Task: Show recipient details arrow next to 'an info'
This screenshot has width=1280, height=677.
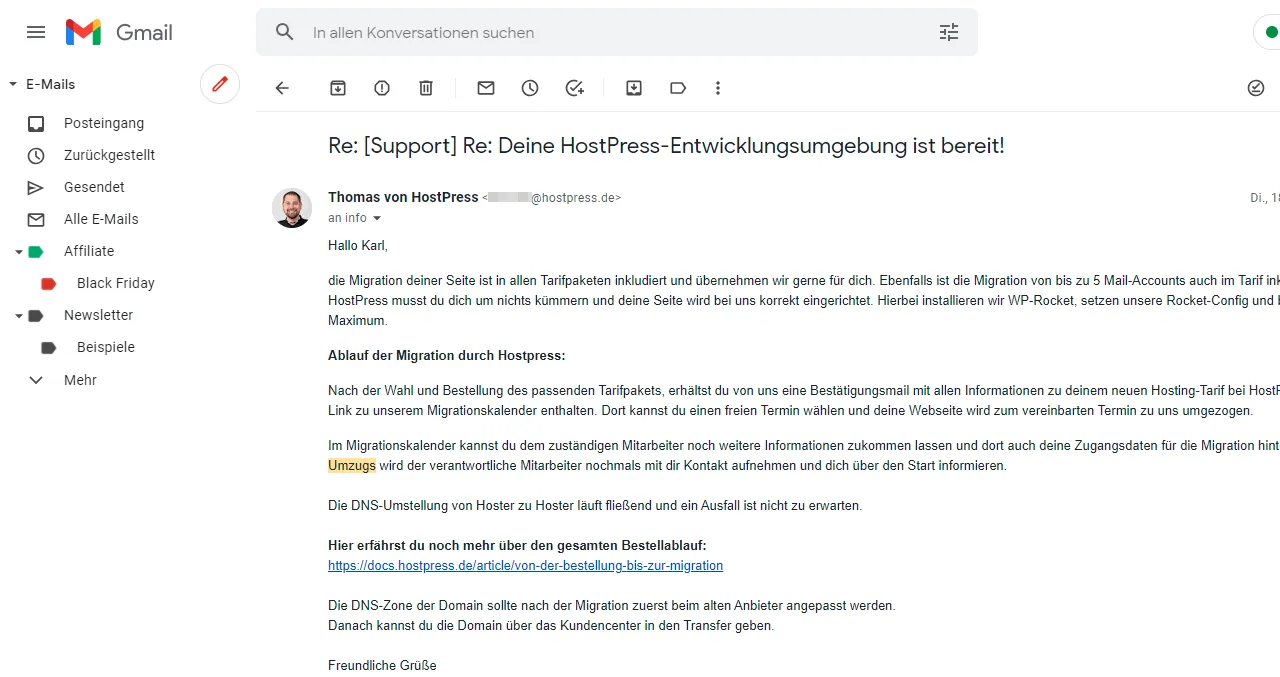Action: click(377, 218)
